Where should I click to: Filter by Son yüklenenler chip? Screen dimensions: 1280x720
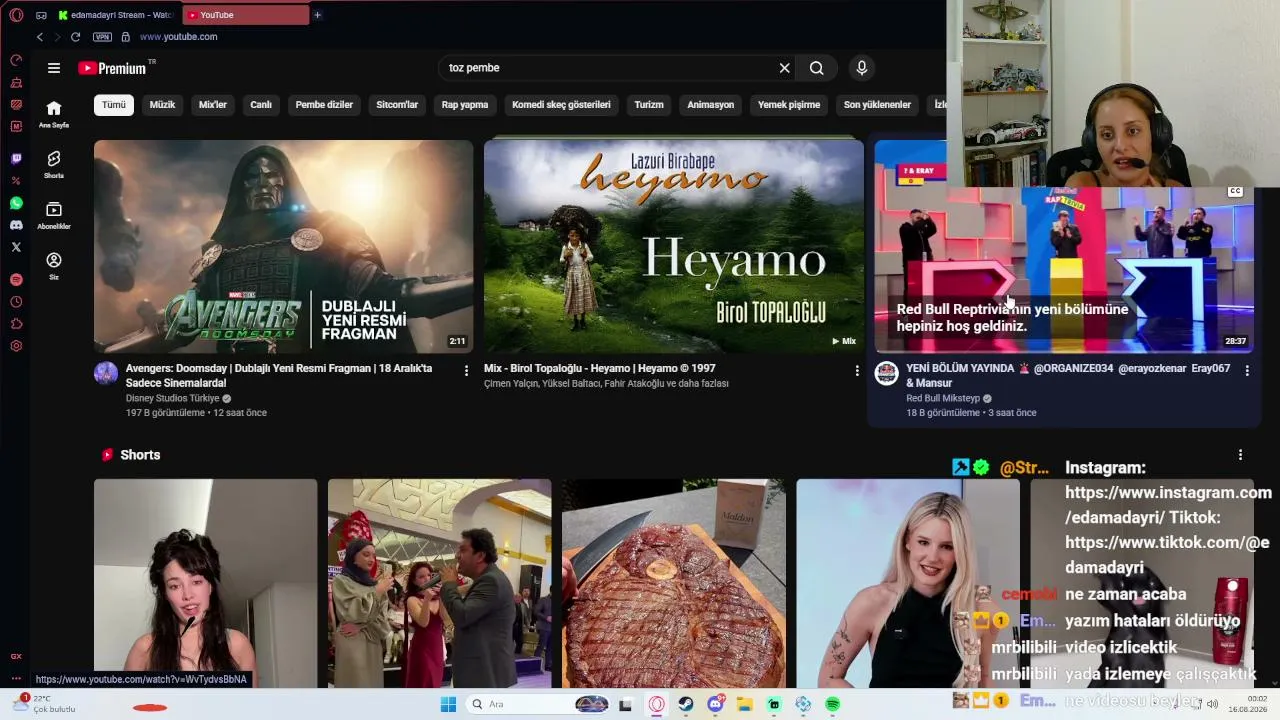(877, 105)
